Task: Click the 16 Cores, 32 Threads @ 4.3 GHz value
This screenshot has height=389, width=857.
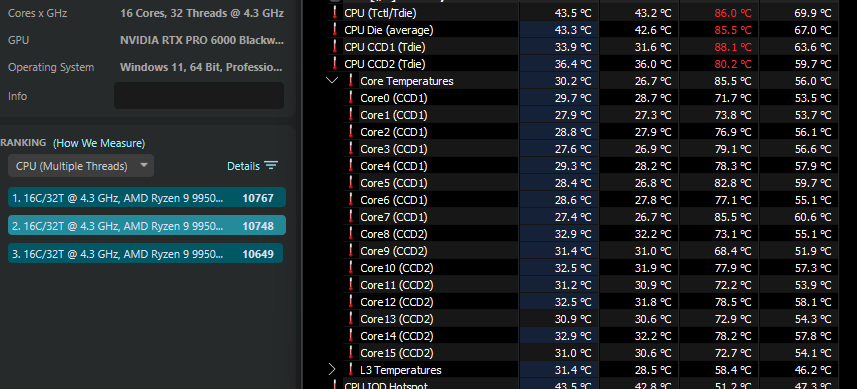Action: click(202, 13)
